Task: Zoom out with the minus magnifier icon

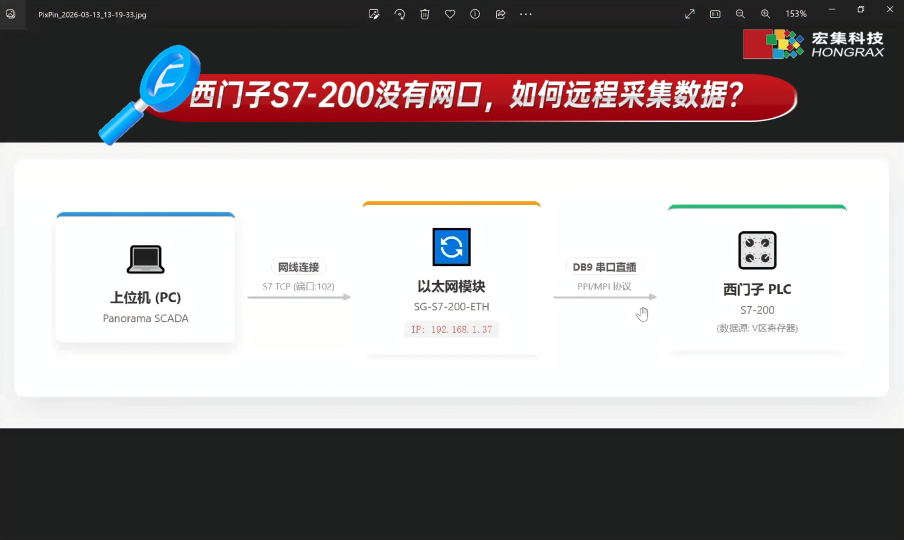Action: 740,14
